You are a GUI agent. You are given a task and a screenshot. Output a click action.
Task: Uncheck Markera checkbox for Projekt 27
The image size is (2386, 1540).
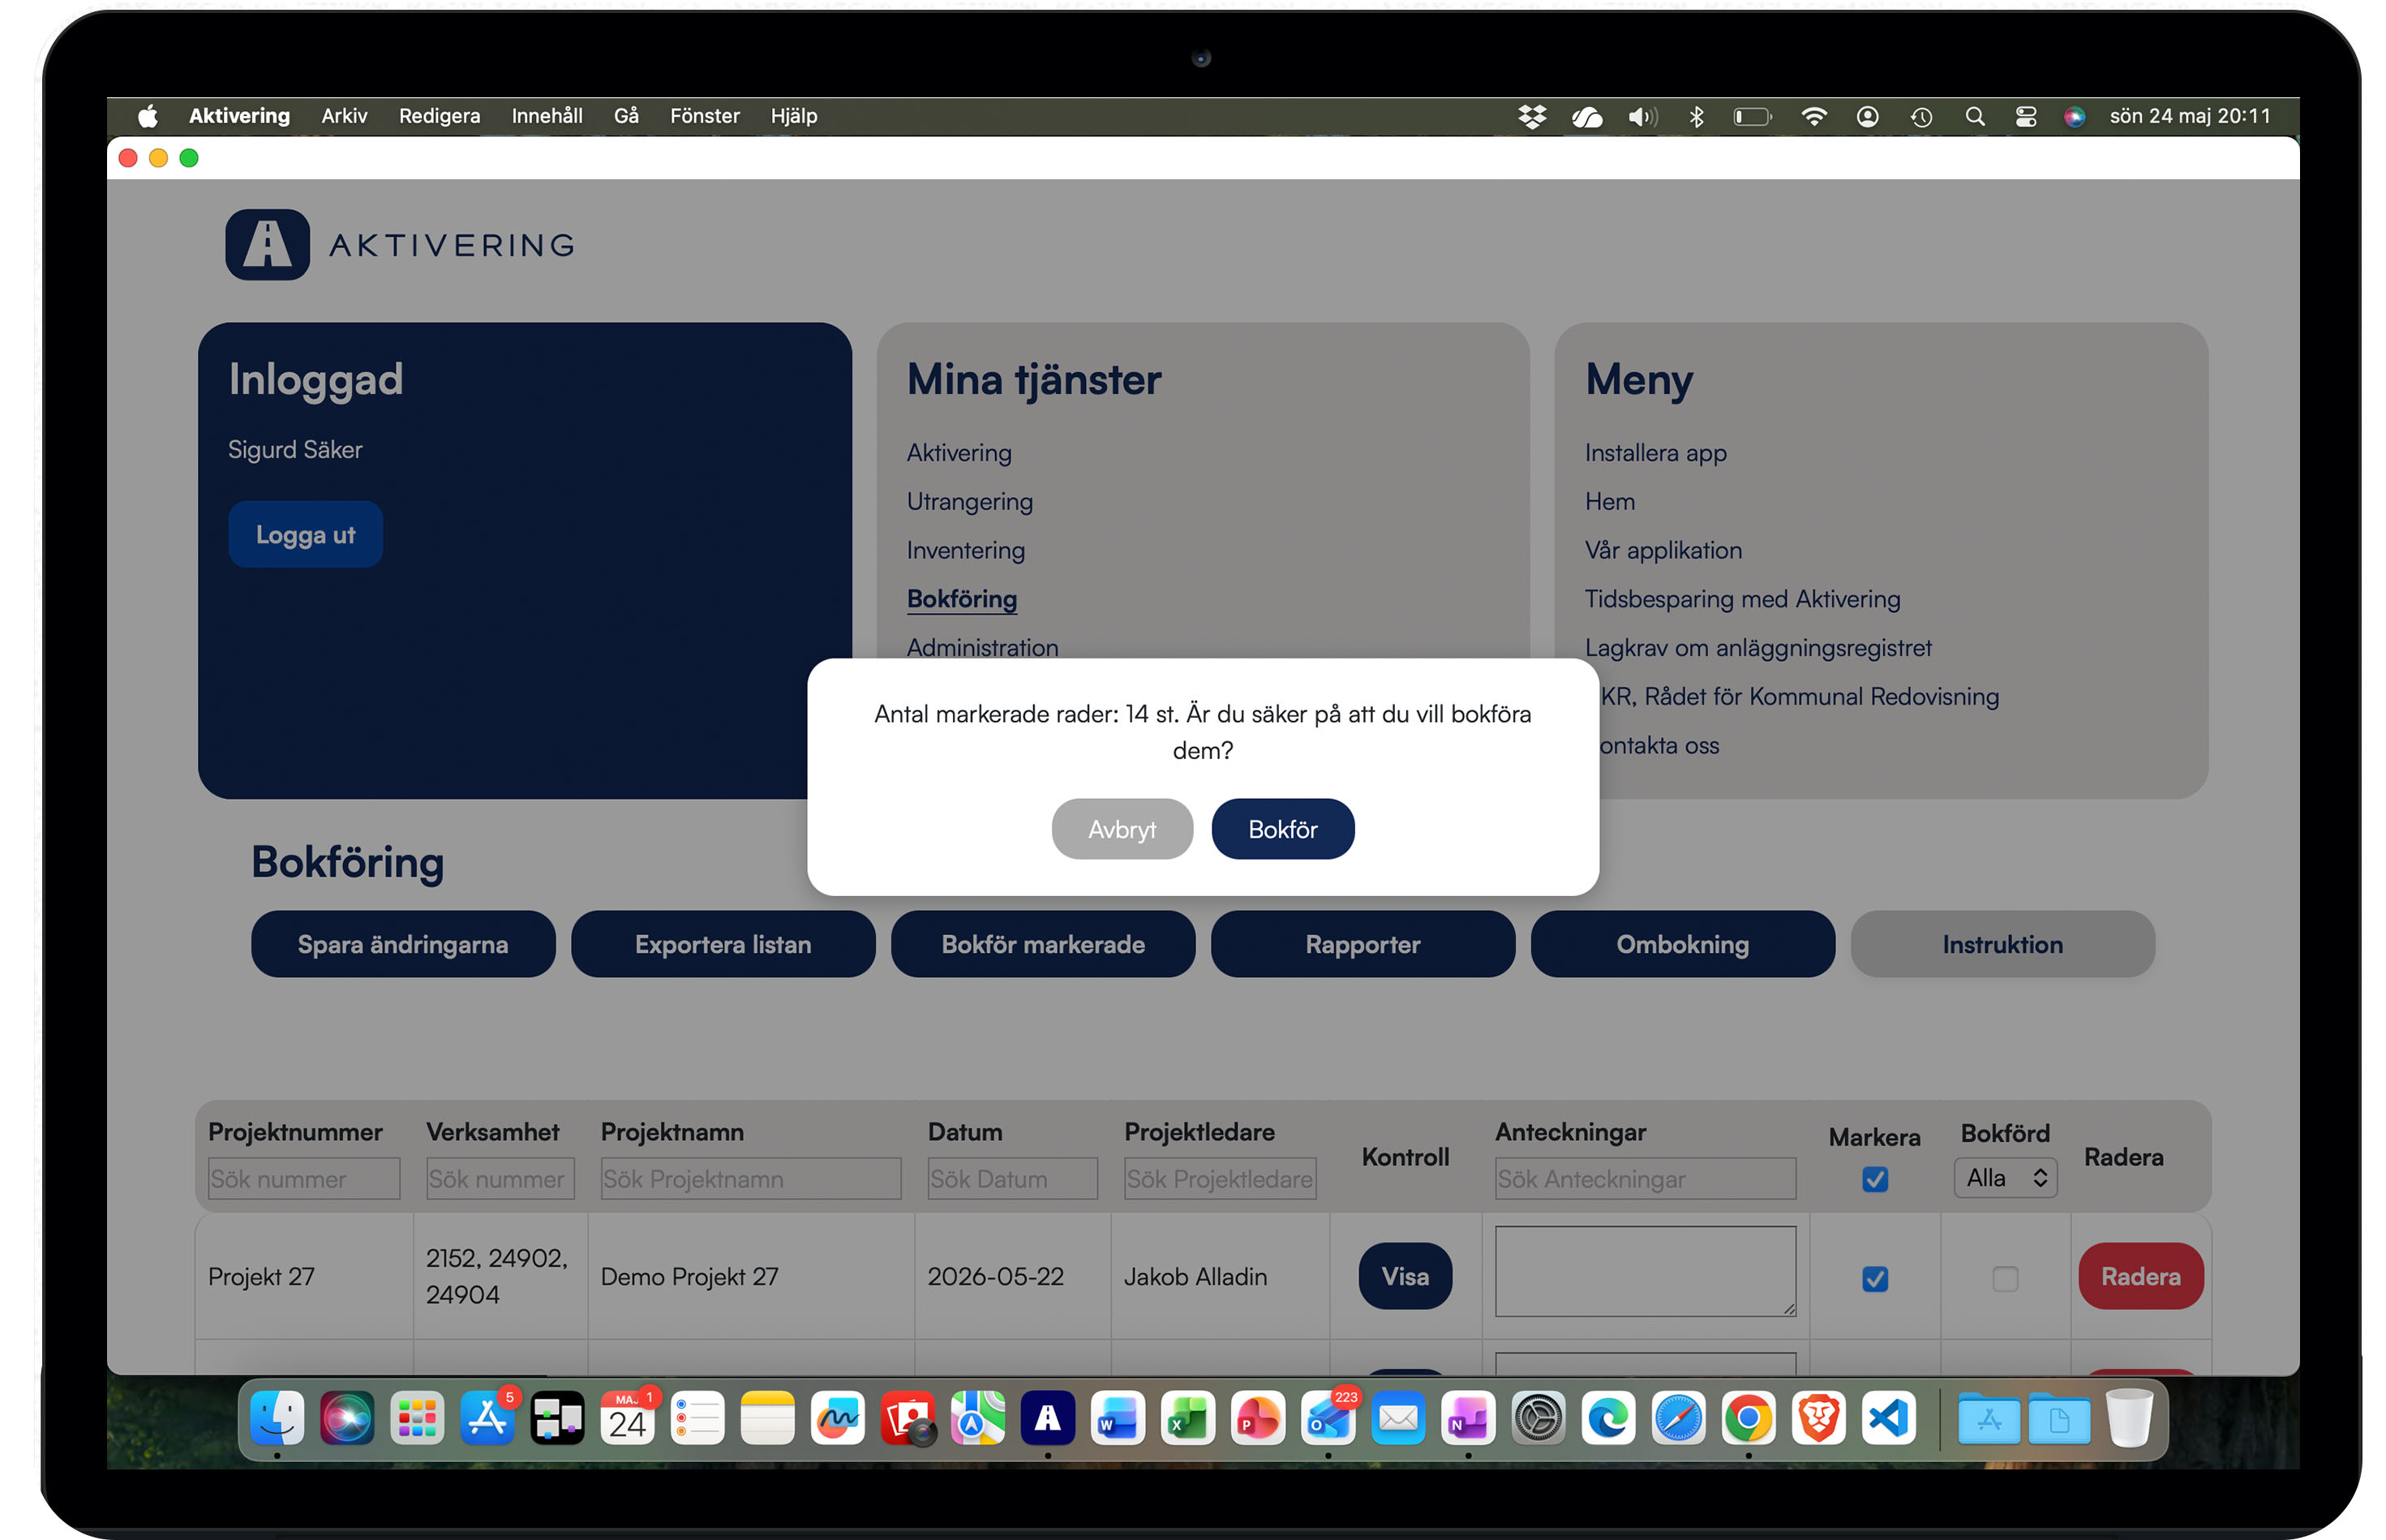pos(1874,1278)
